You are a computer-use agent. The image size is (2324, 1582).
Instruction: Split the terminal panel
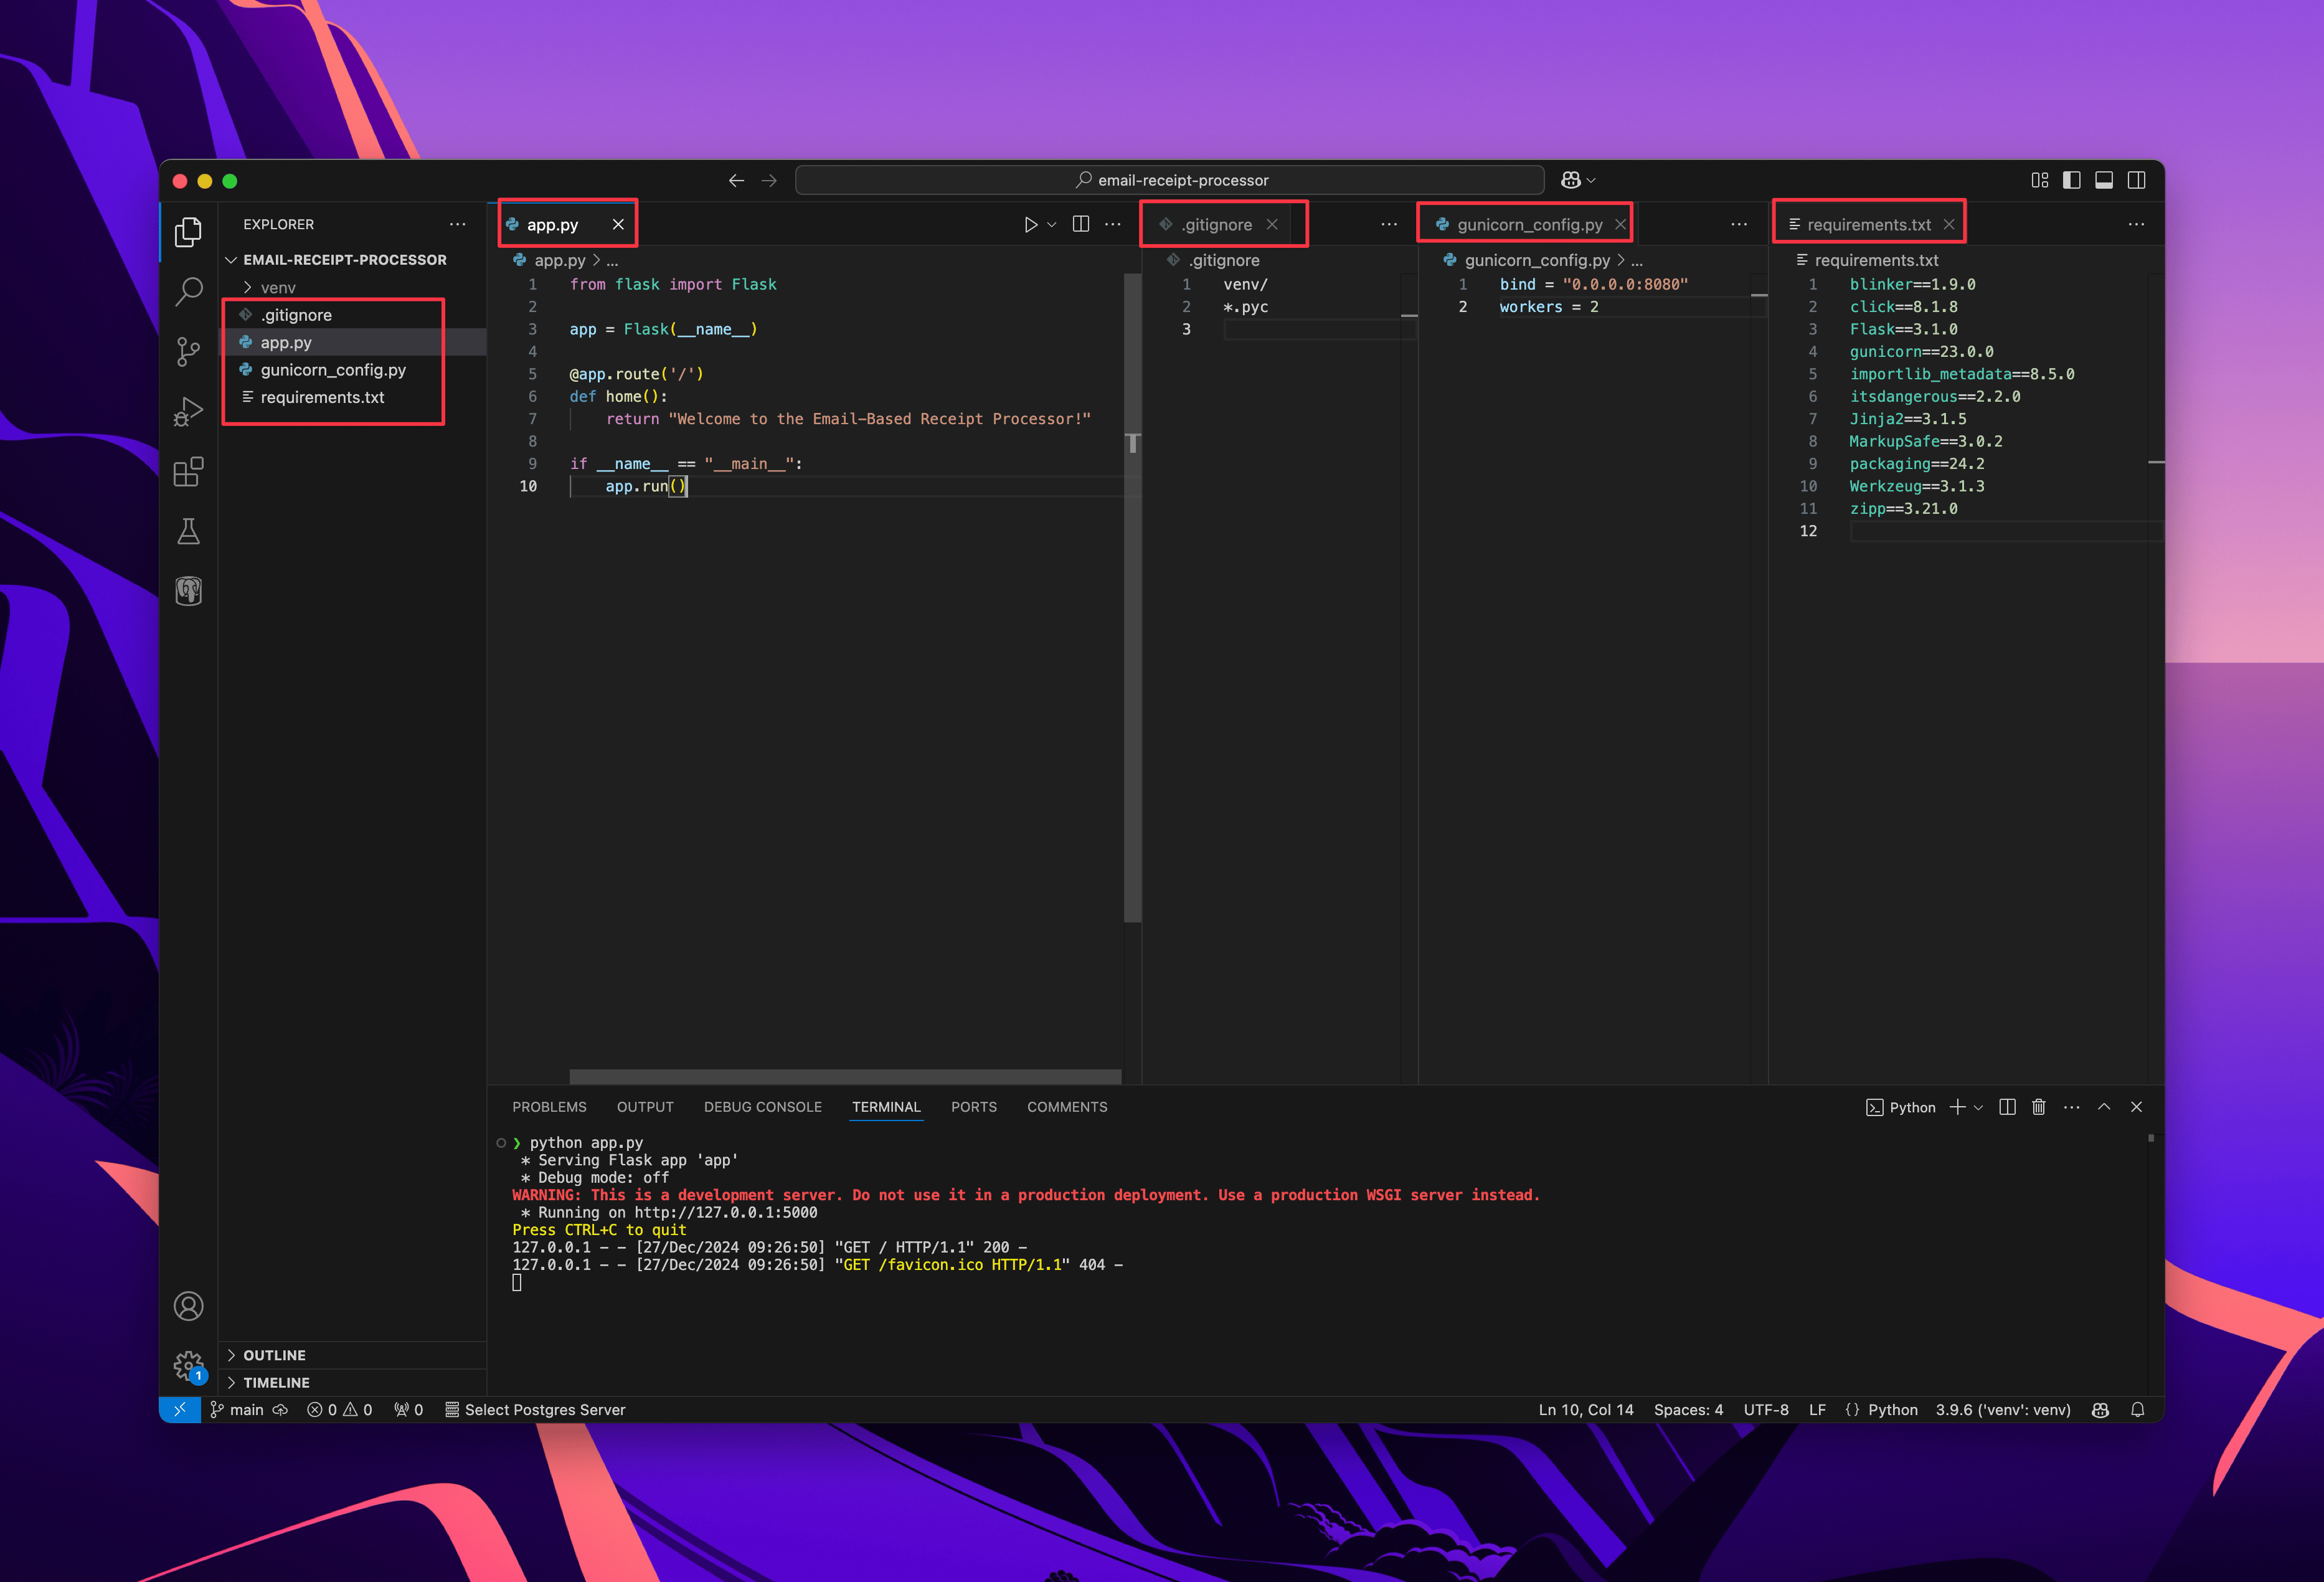[x=2007, y=1107]
